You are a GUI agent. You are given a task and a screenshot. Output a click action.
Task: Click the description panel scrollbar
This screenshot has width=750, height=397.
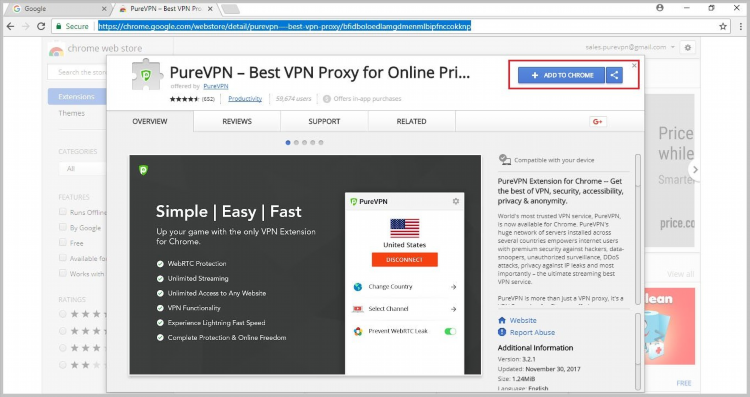click(x=637, y=229)
